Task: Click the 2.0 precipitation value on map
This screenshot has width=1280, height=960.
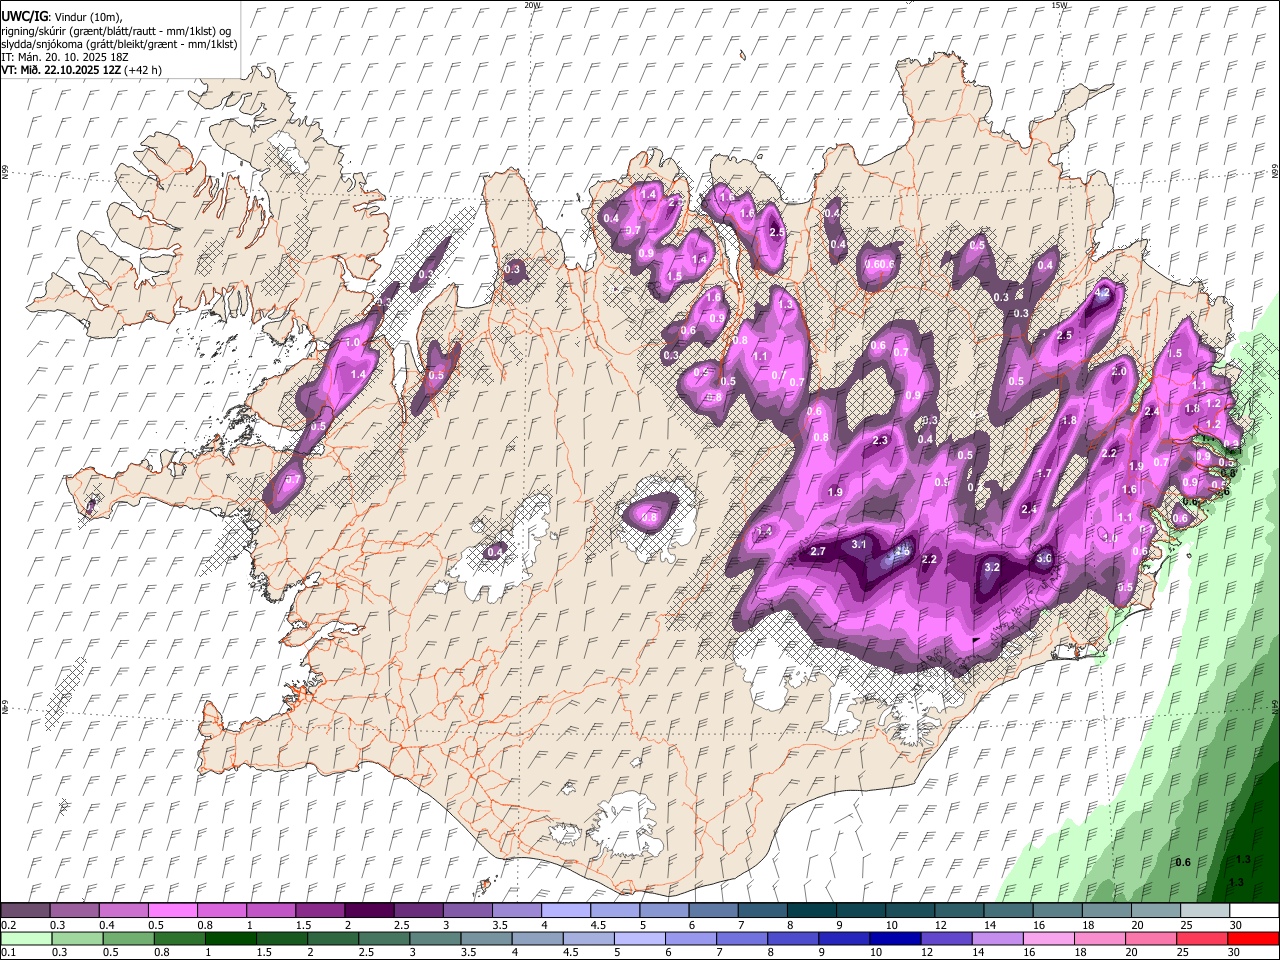Action: pyautogui.click(x=1119, y=371)
